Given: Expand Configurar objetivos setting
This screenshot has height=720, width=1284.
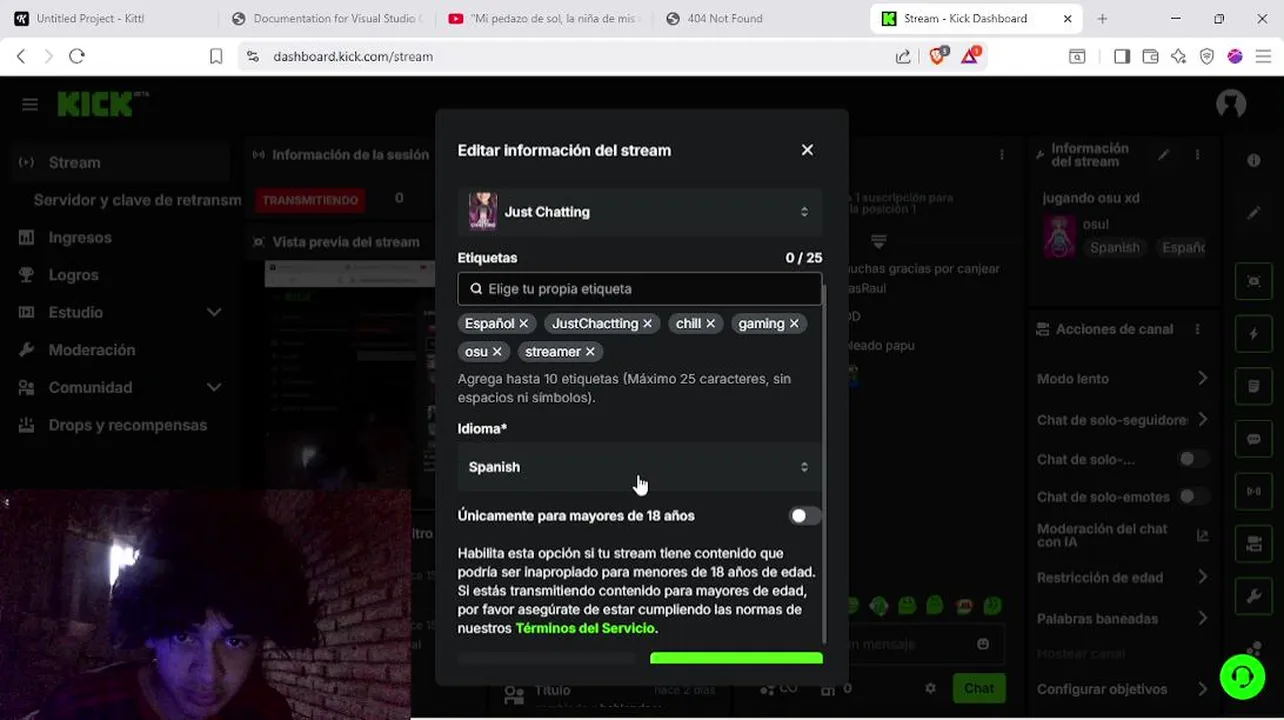Looking at the screenshot, I should point(1122,689).
